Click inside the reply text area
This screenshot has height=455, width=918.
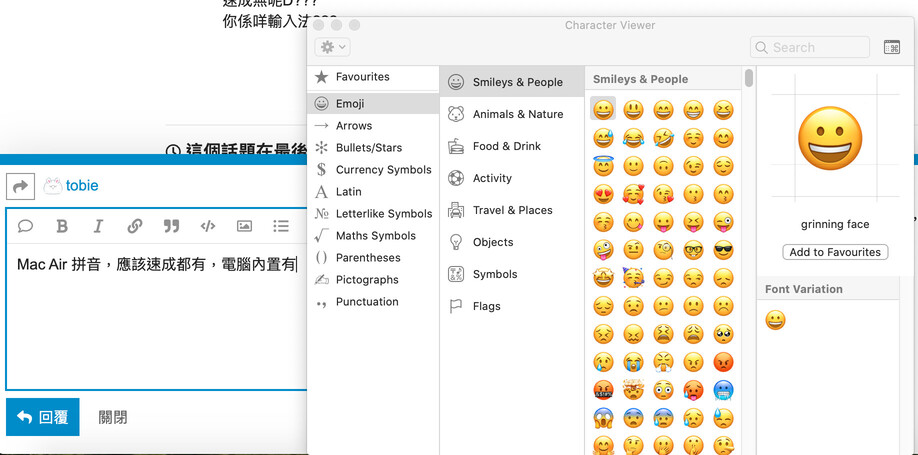coord(156,316)
